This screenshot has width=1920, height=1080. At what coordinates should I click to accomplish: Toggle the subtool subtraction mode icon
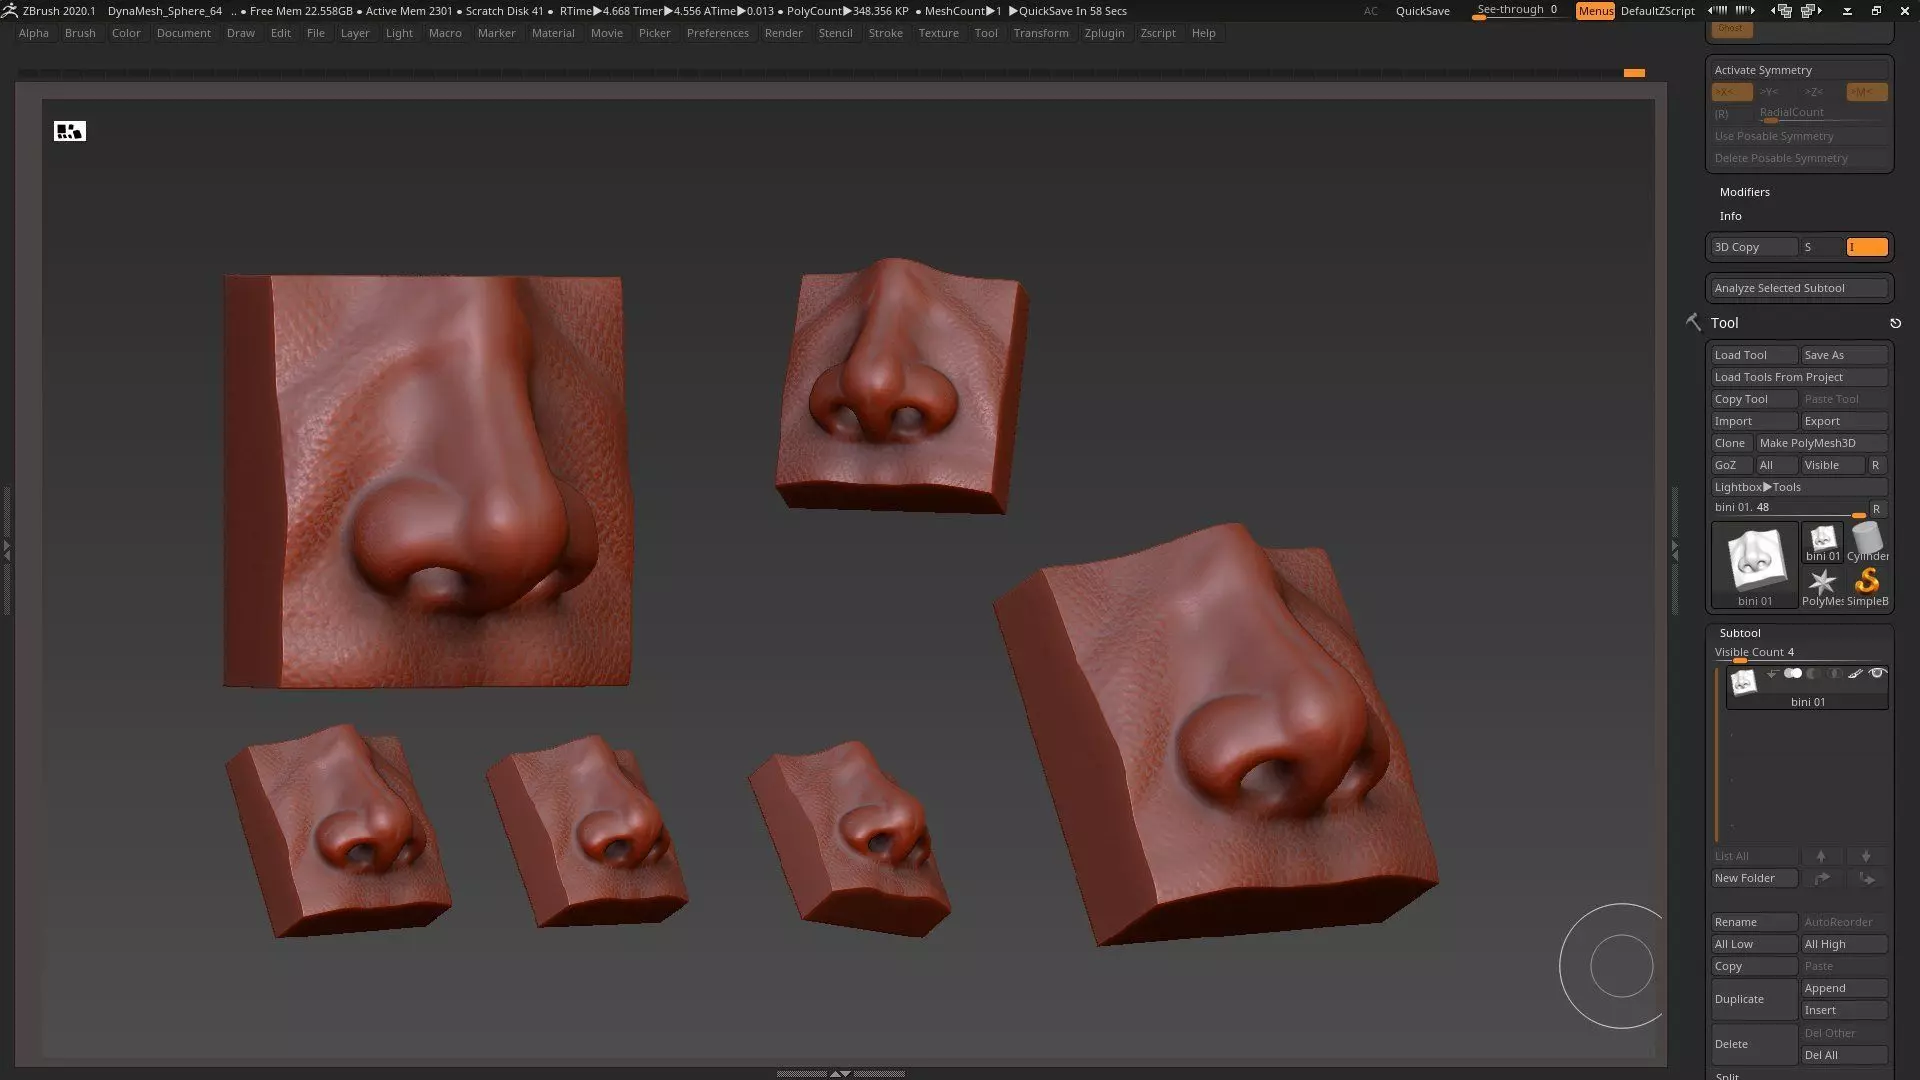click(x=1814, y=674)
